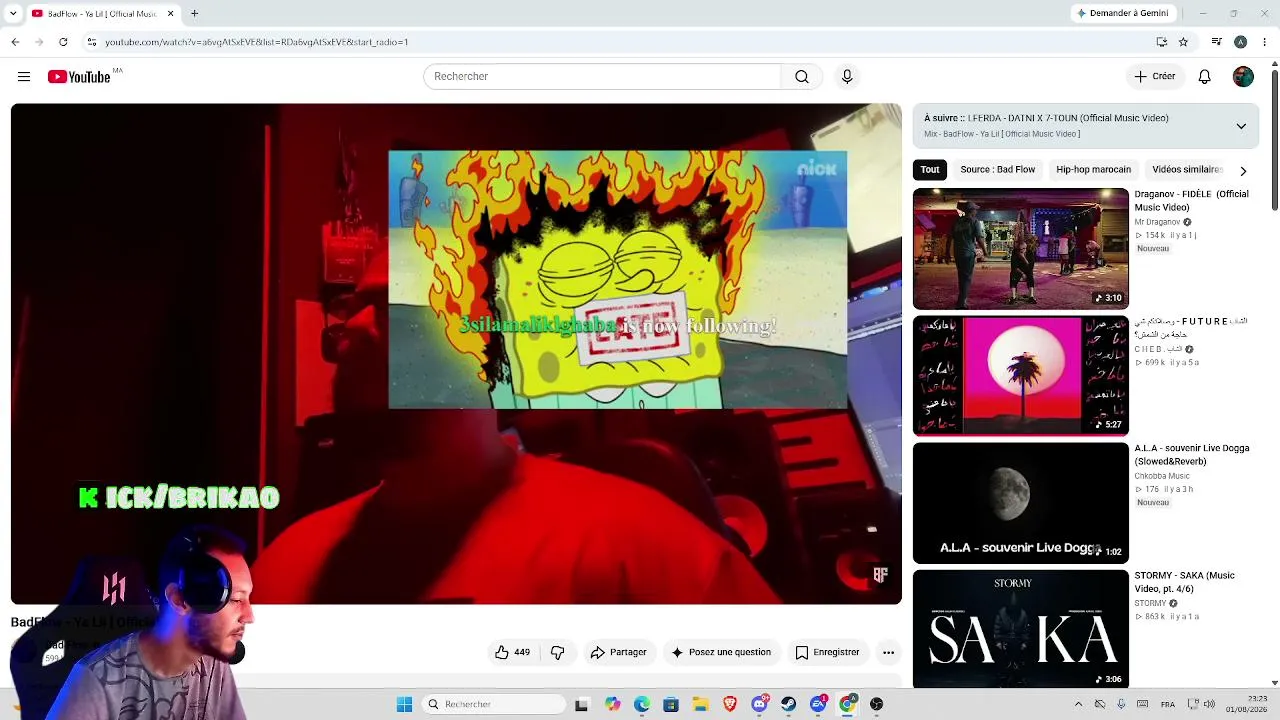Open Draganov FIDÈLE video thumbnail
Image resolution: width=1280 pixels, height=720 pixels.
pyautogui.click(x=1021, y=249)
